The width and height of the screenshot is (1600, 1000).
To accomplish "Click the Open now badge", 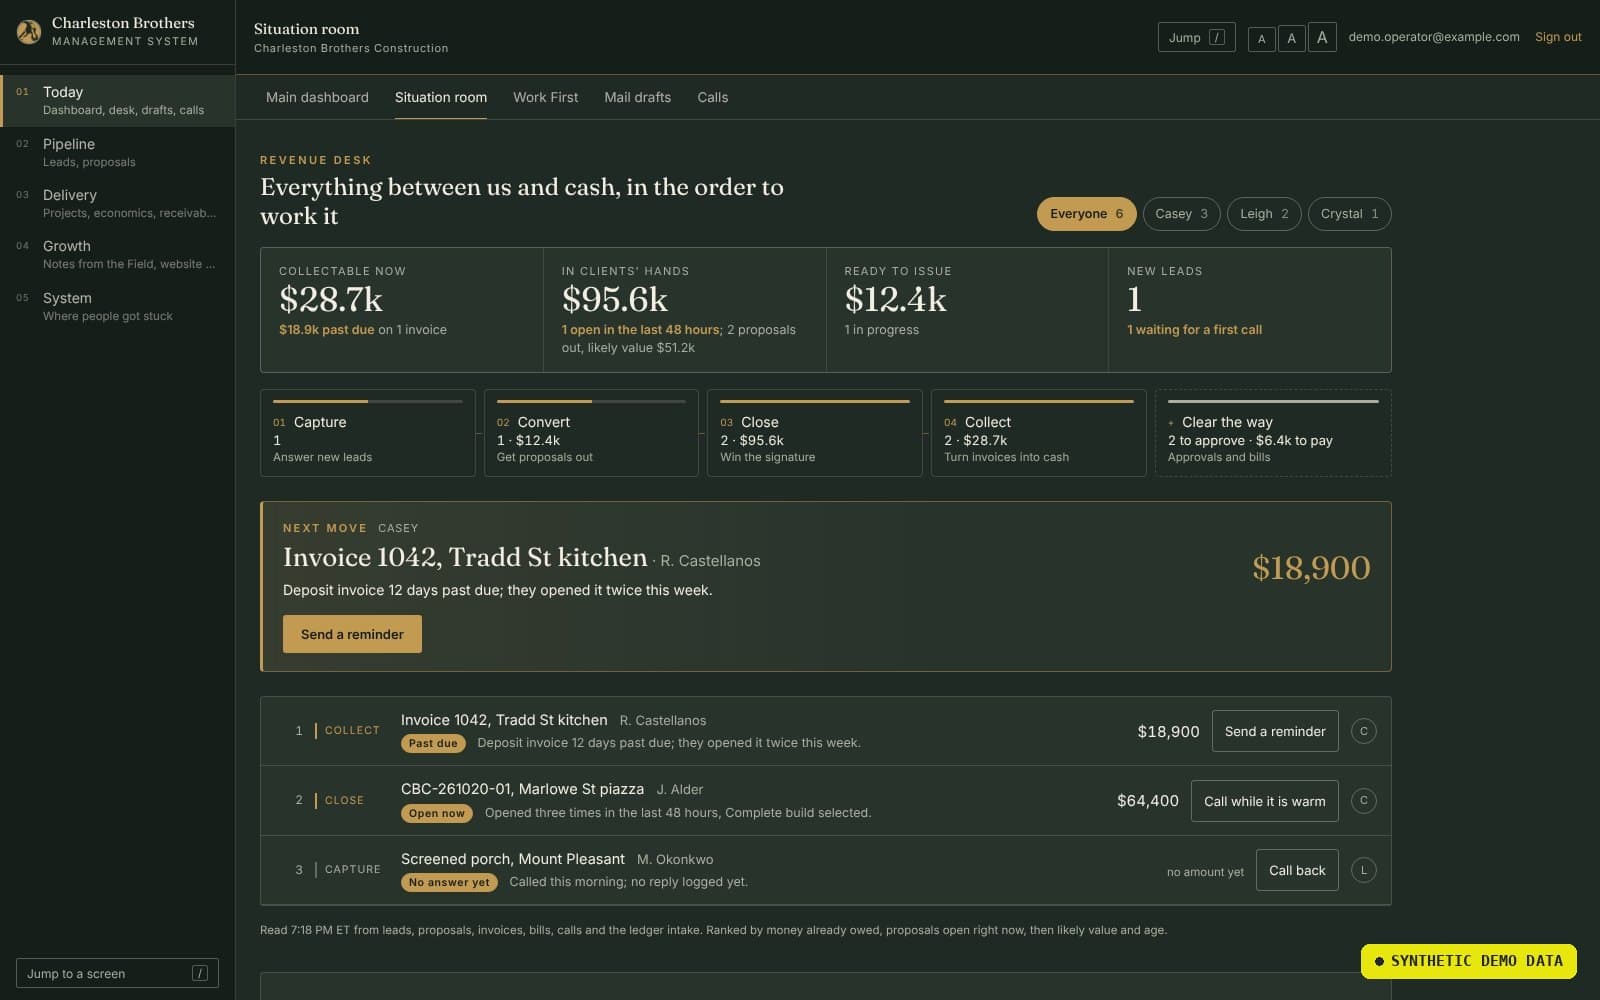I will click(x=437, y=813).
